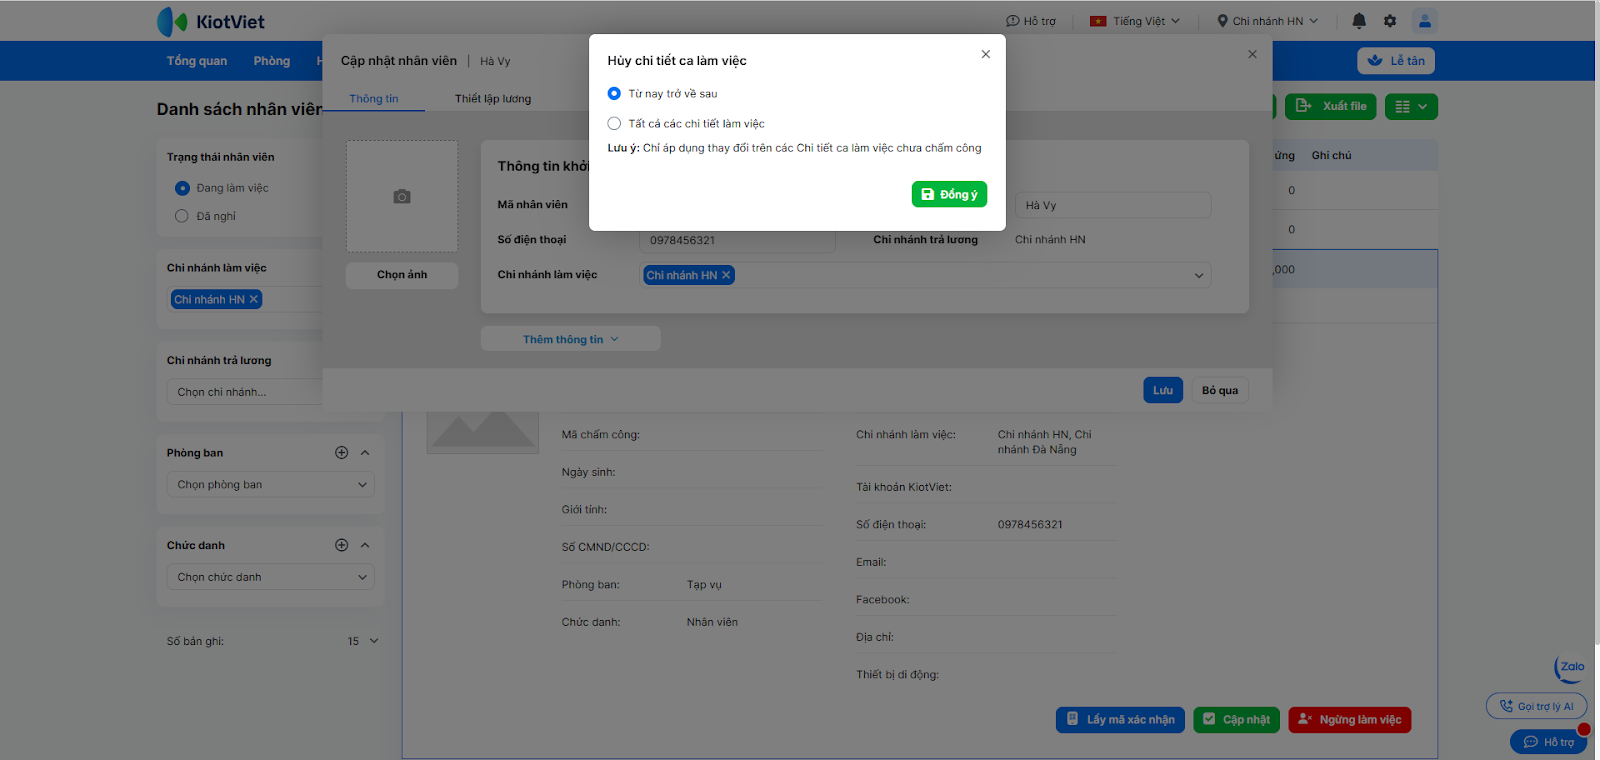This screenshot has height=760, width=1600.
Task: Click the Tạp vụ department value
Action: pos(704,585)
